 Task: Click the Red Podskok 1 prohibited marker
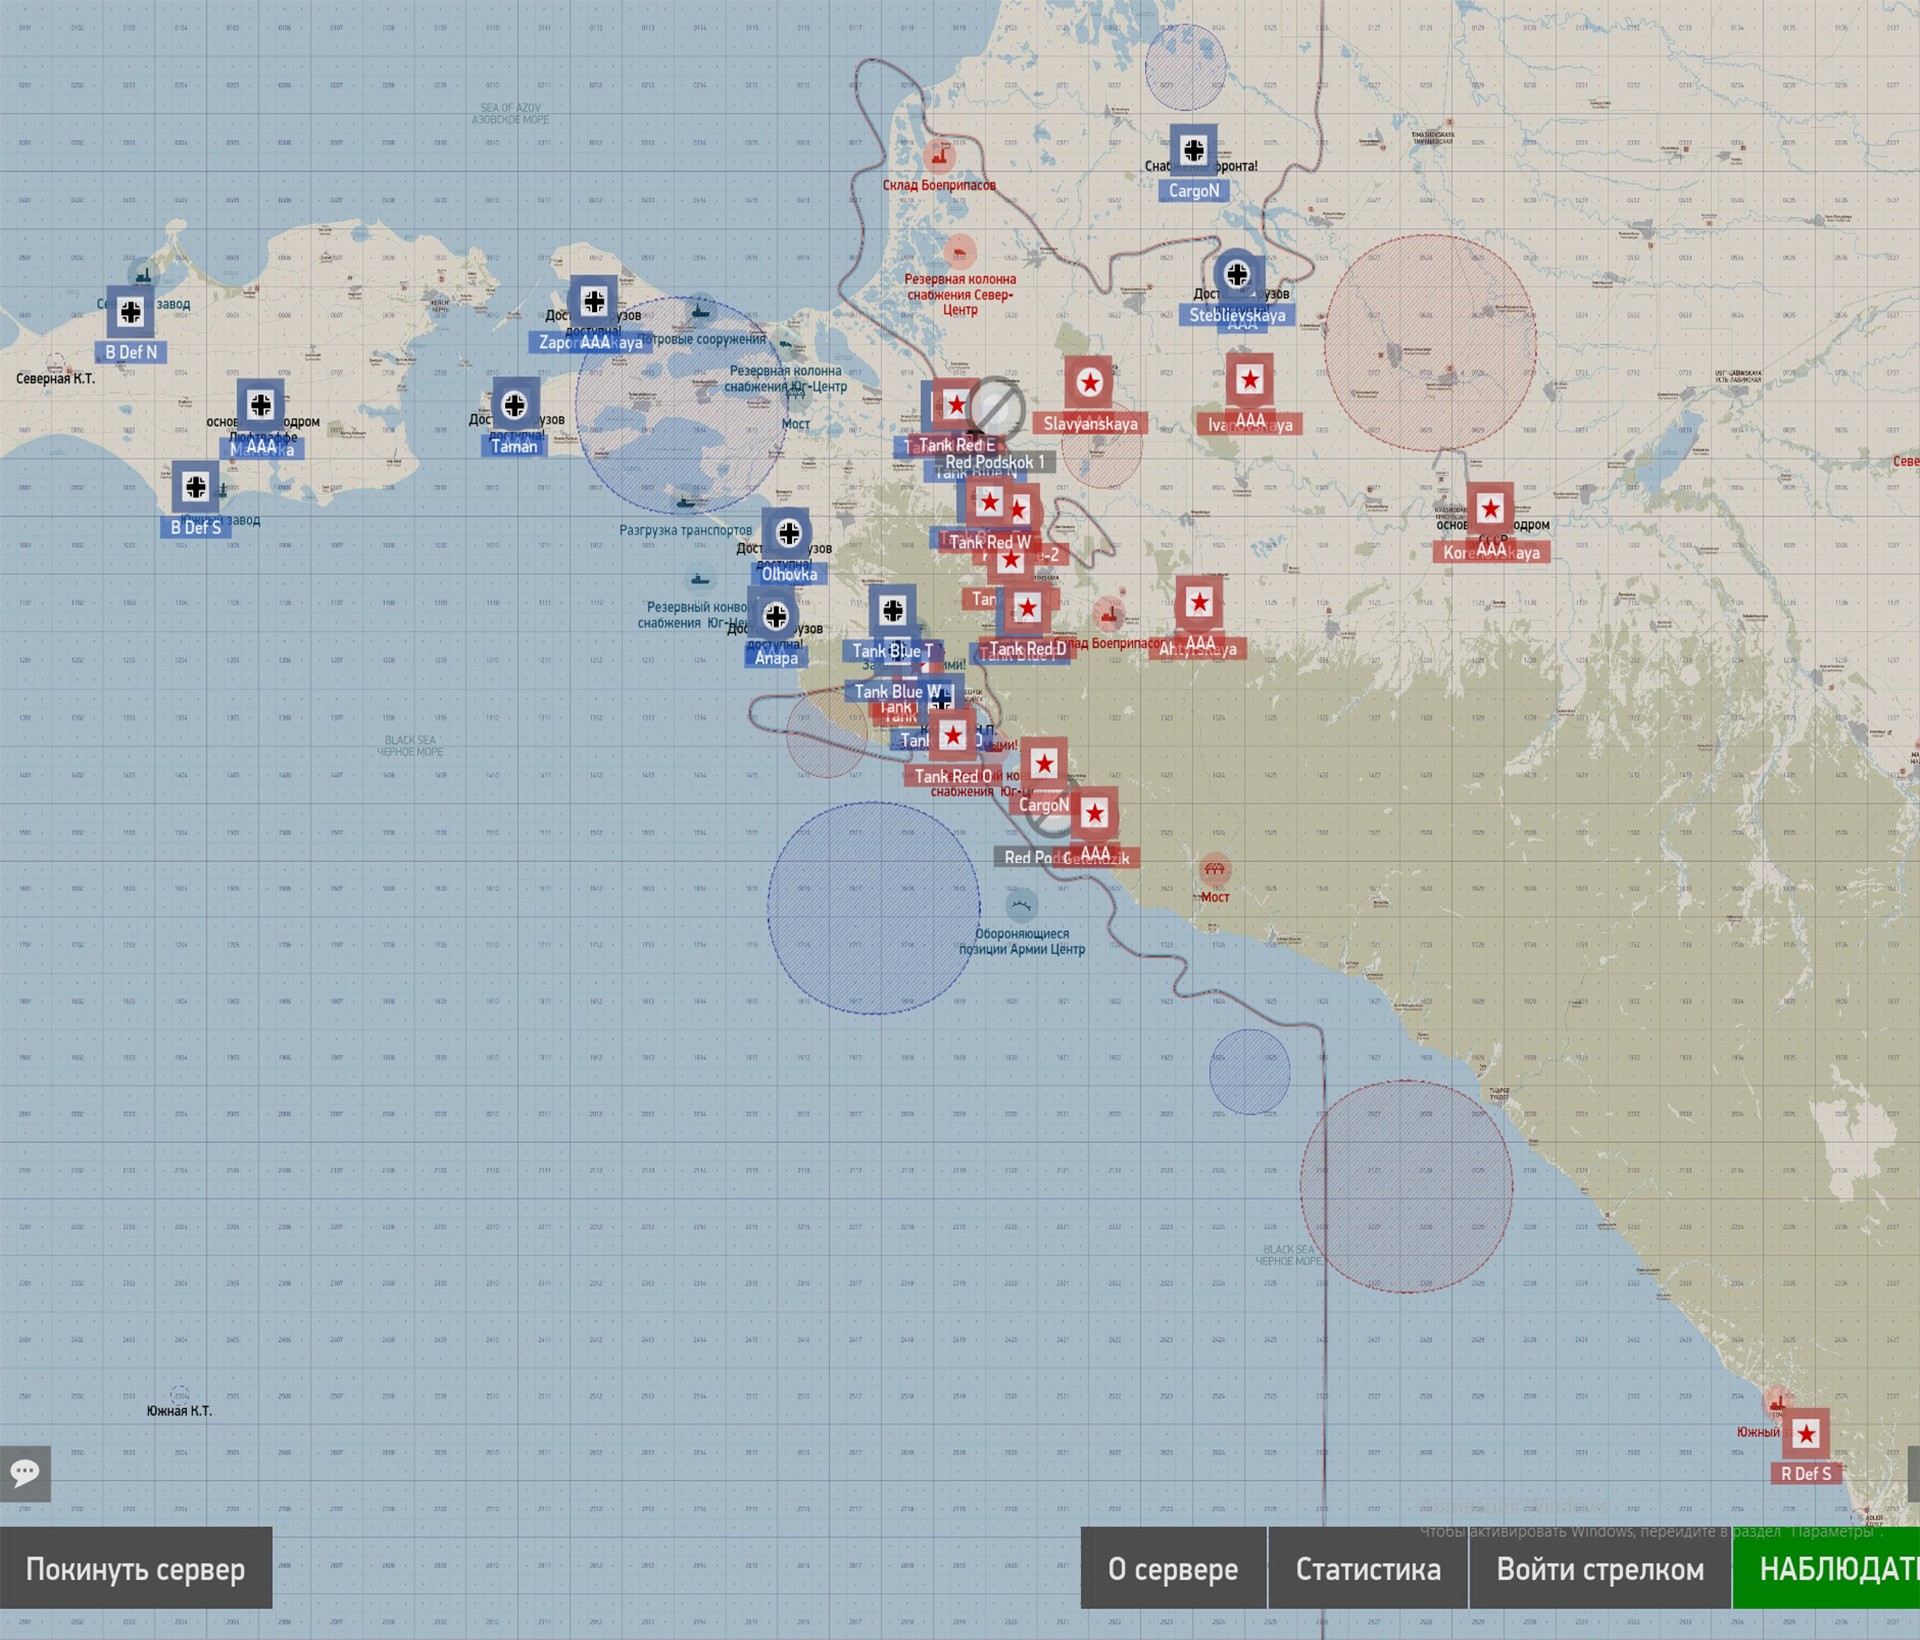pyautogui.click(x=997, y=408)
